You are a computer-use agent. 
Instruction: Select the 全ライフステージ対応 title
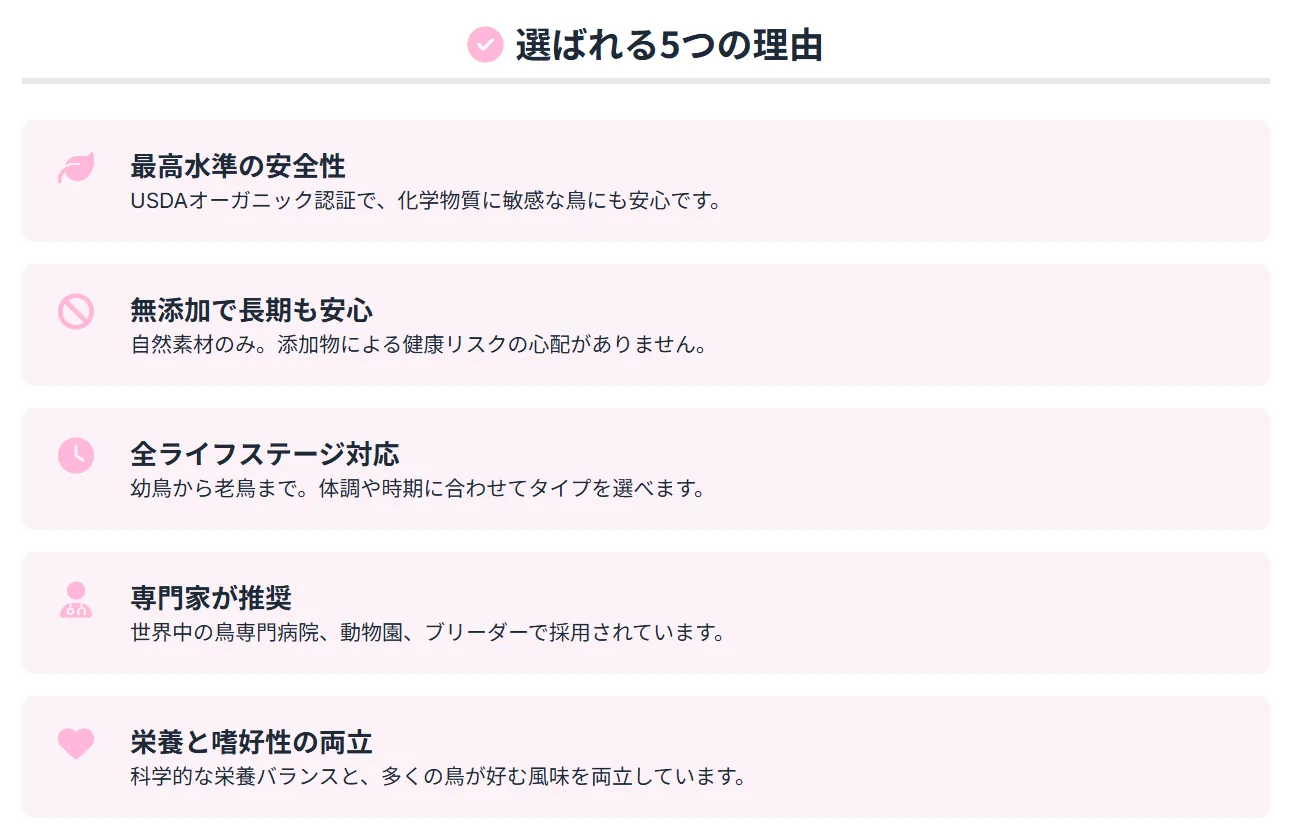click(x=265, y=454)
